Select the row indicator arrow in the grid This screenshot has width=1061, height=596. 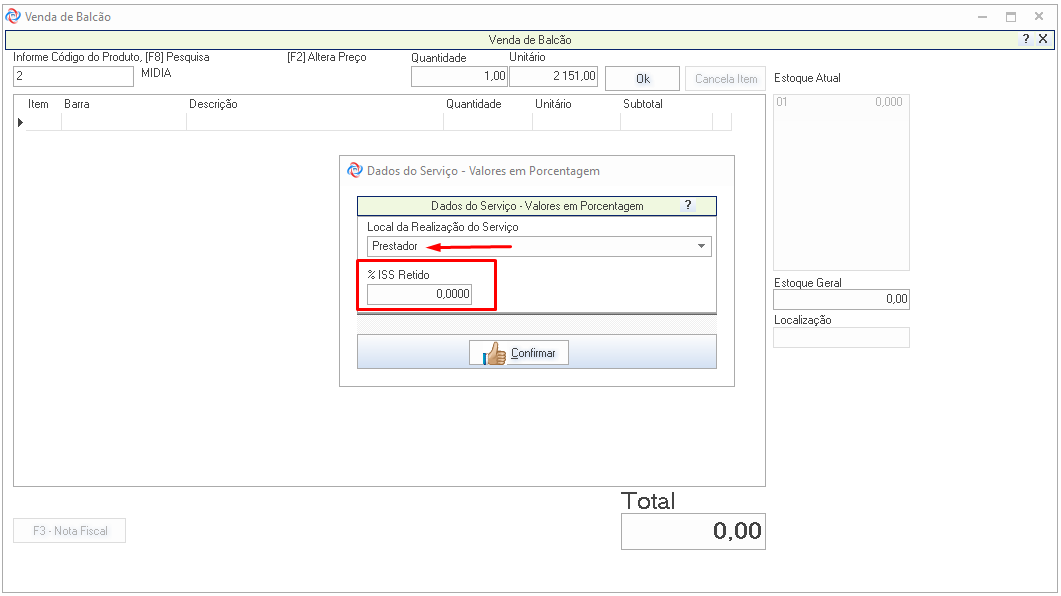tap(20, 122)
